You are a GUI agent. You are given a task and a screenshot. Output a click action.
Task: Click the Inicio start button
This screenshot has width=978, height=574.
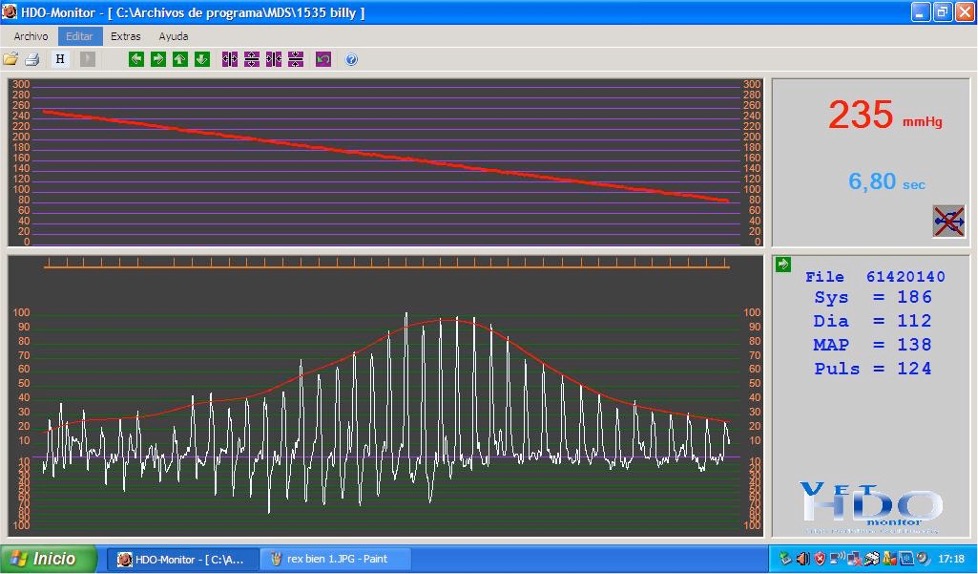[47, 559]
